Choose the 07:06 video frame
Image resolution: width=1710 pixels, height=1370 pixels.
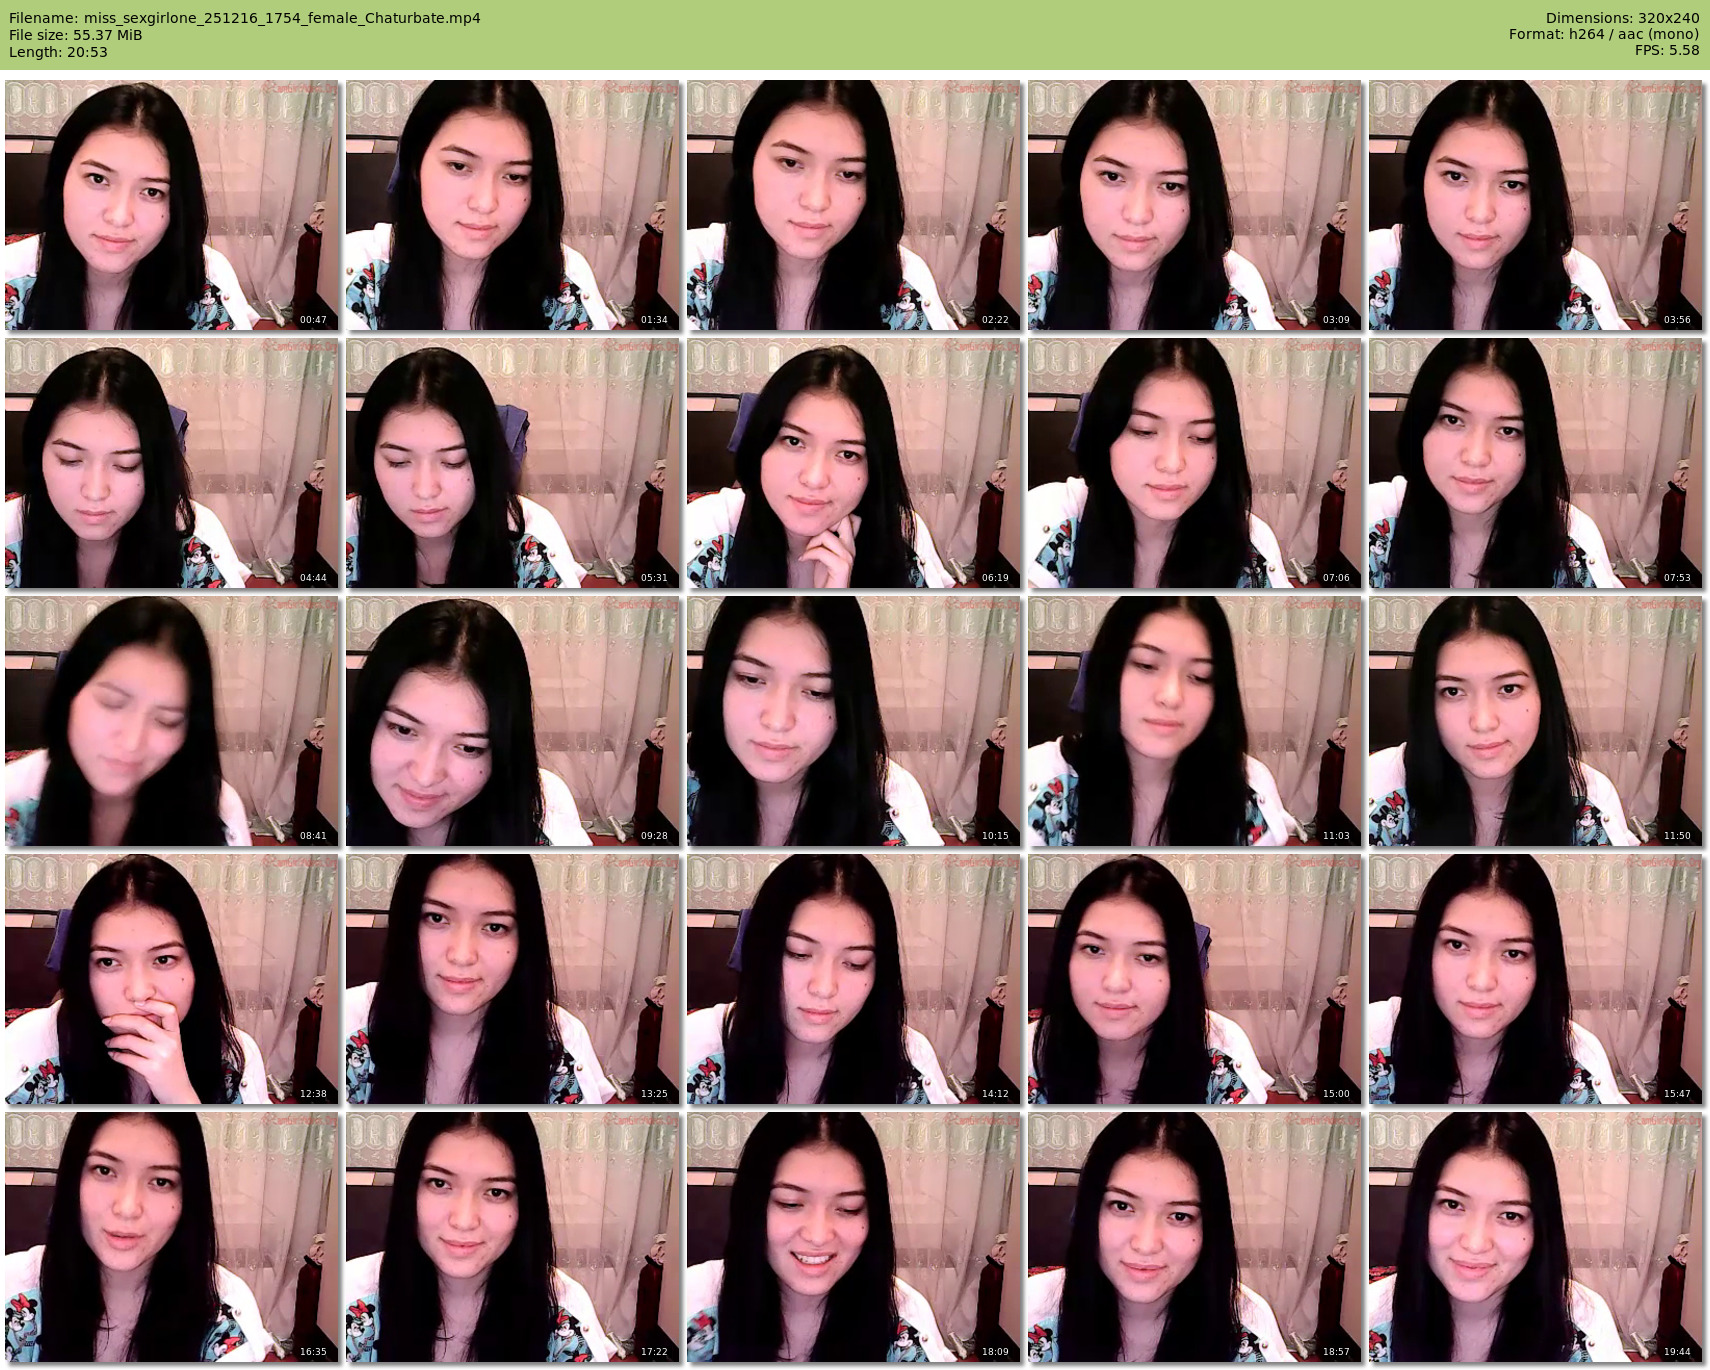point(1194,463)
